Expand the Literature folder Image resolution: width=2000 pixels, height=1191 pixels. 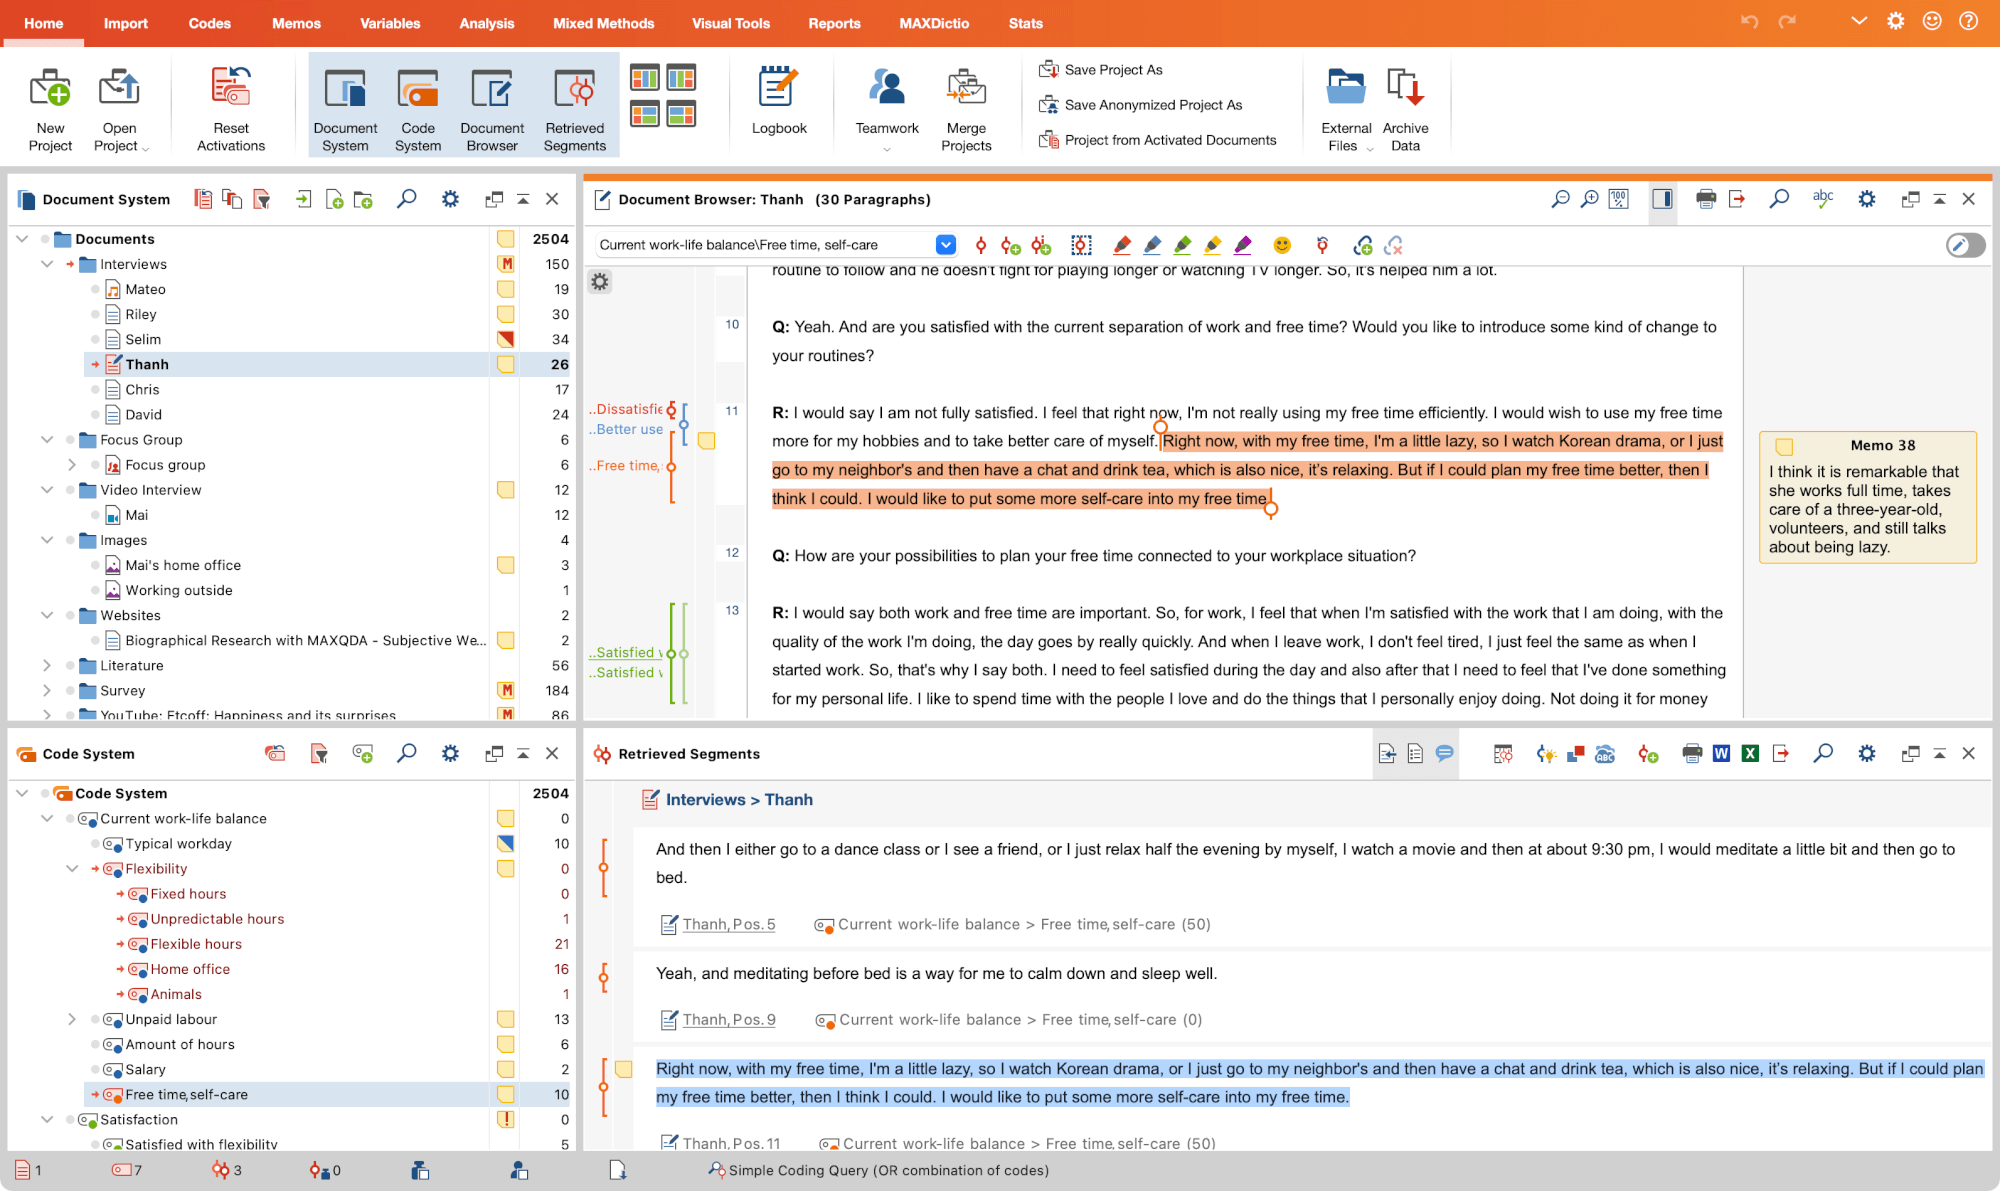tap(47, 665)
